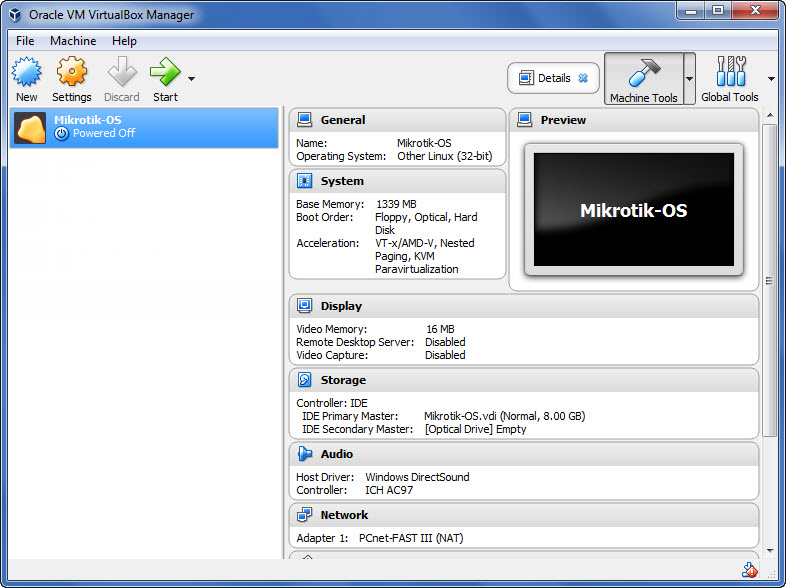Image resolution: width=786 pixels, height=588 pixels.
Task: Click the Powered Off status icon
Action: (61, 133)
